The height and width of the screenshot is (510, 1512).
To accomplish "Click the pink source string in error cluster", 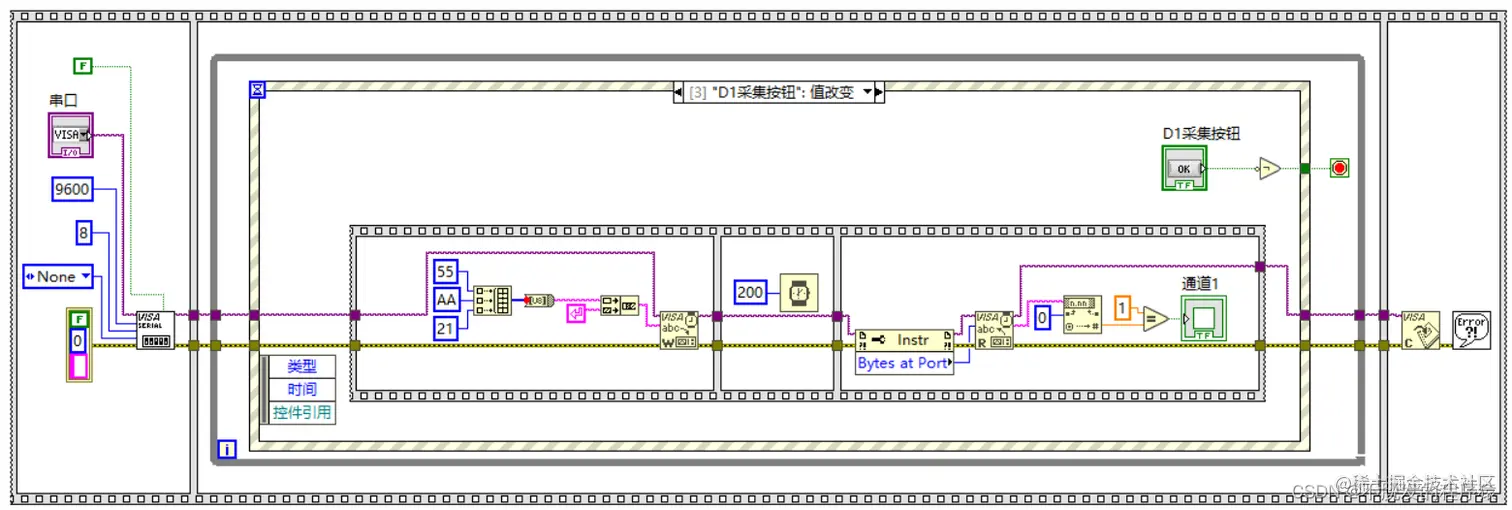I will tap(79, 366).
